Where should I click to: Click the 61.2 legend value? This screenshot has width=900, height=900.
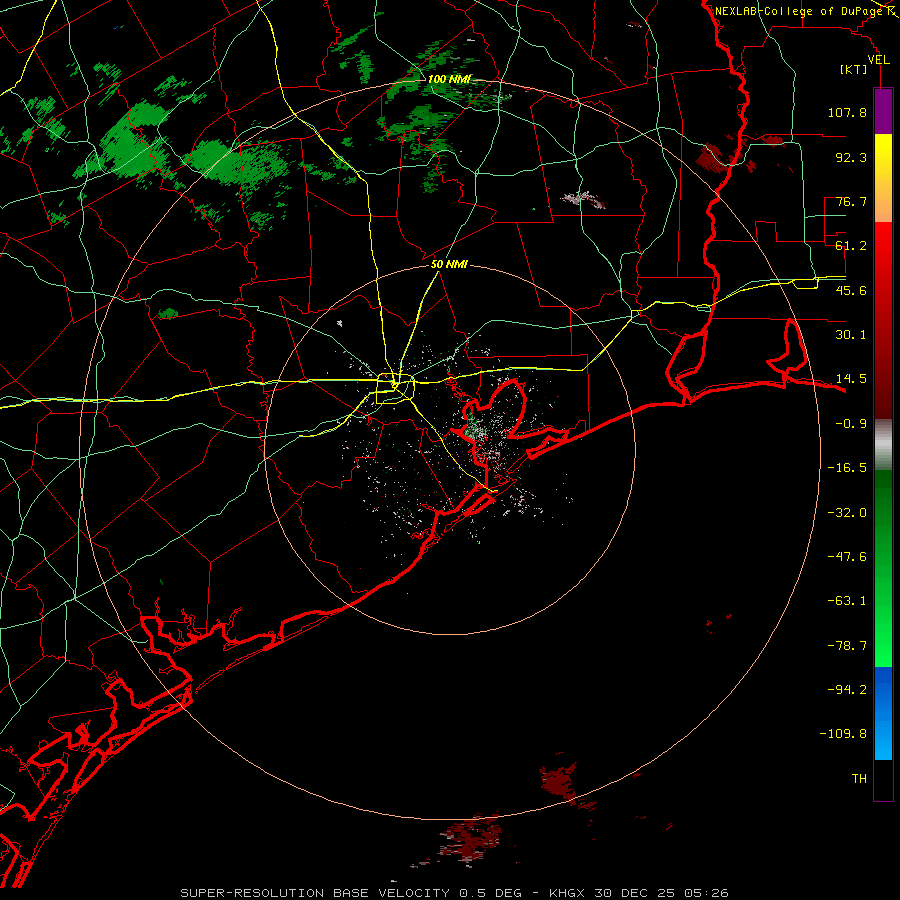click(x=851, y=246)
